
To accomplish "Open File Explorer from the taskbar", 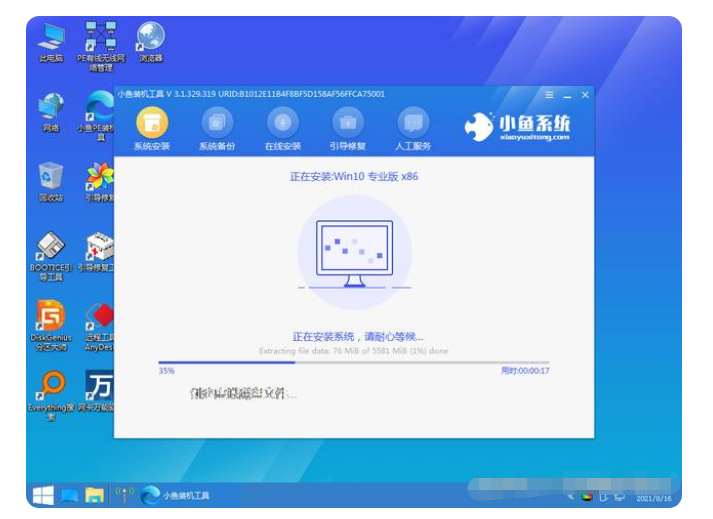I will coord(95,495).
